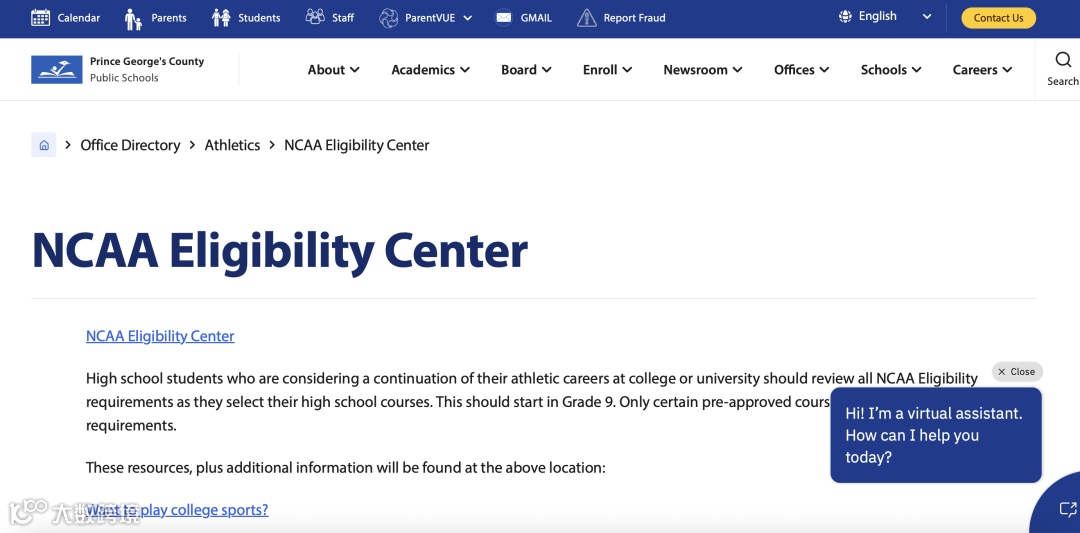Go to home via breadcrumb house icon
1080x533 pixels.
44,145
